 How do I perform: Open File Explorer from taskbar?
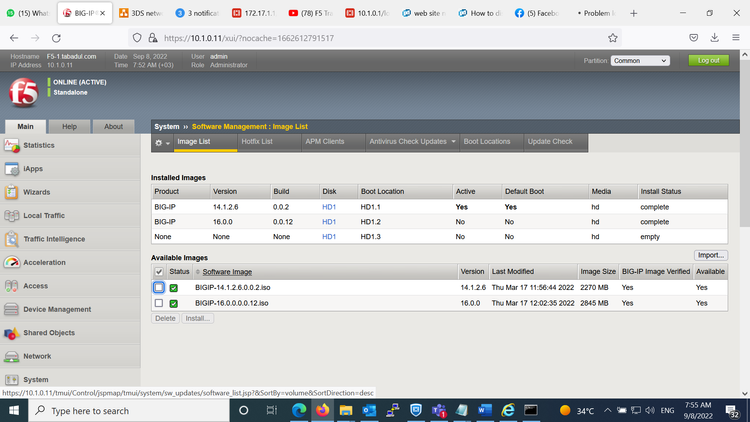[x=346, y=411]
